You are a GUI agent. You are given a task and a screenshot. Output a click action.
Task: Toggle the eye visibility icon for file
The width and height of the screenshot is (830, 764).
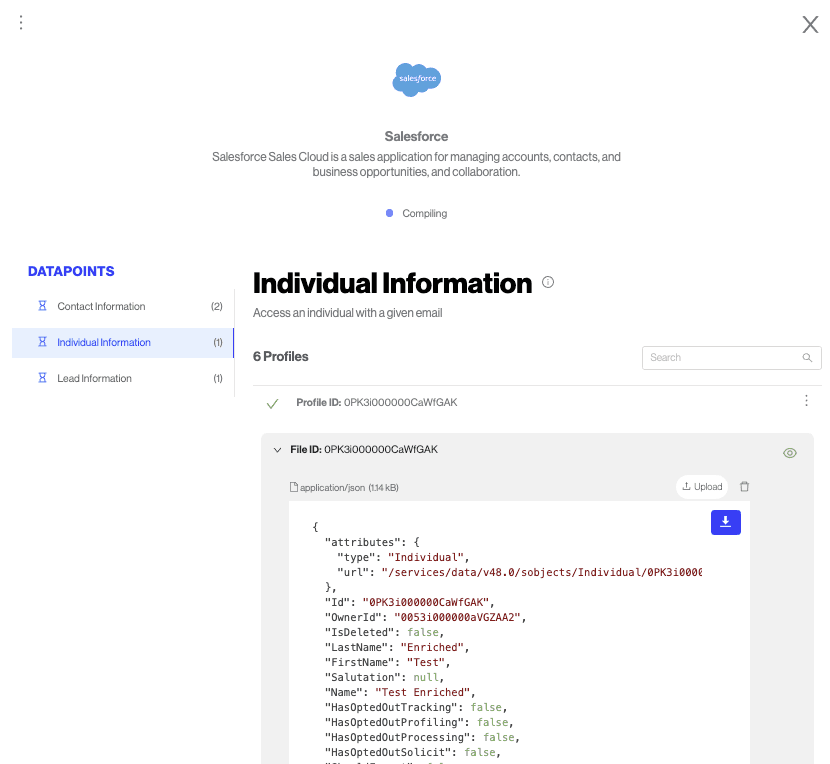tap(789, 453)
